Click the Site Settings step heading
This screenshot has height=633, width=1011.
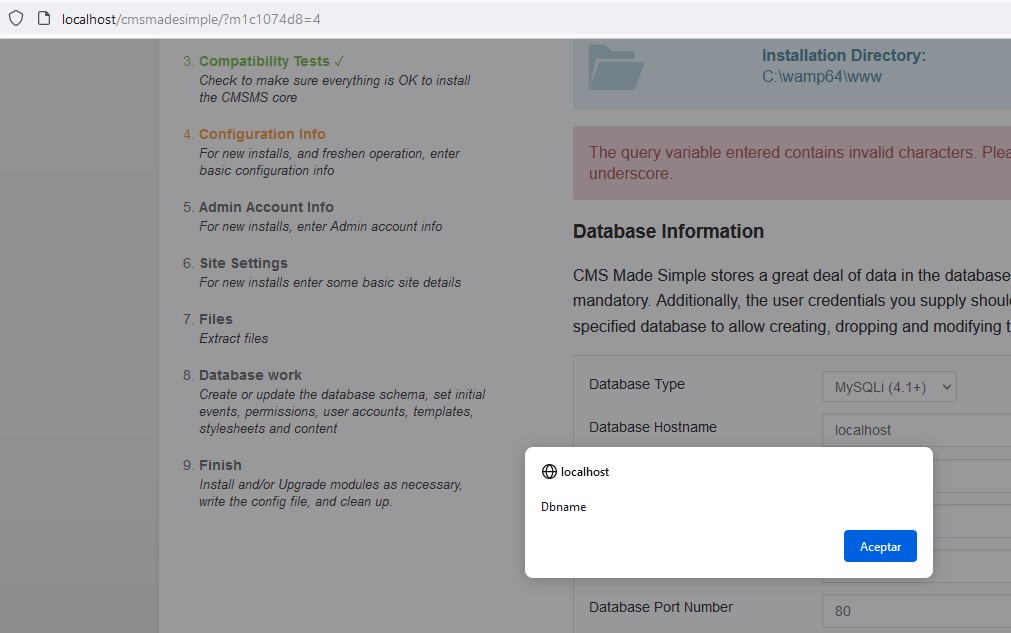(x=243, y=263)
